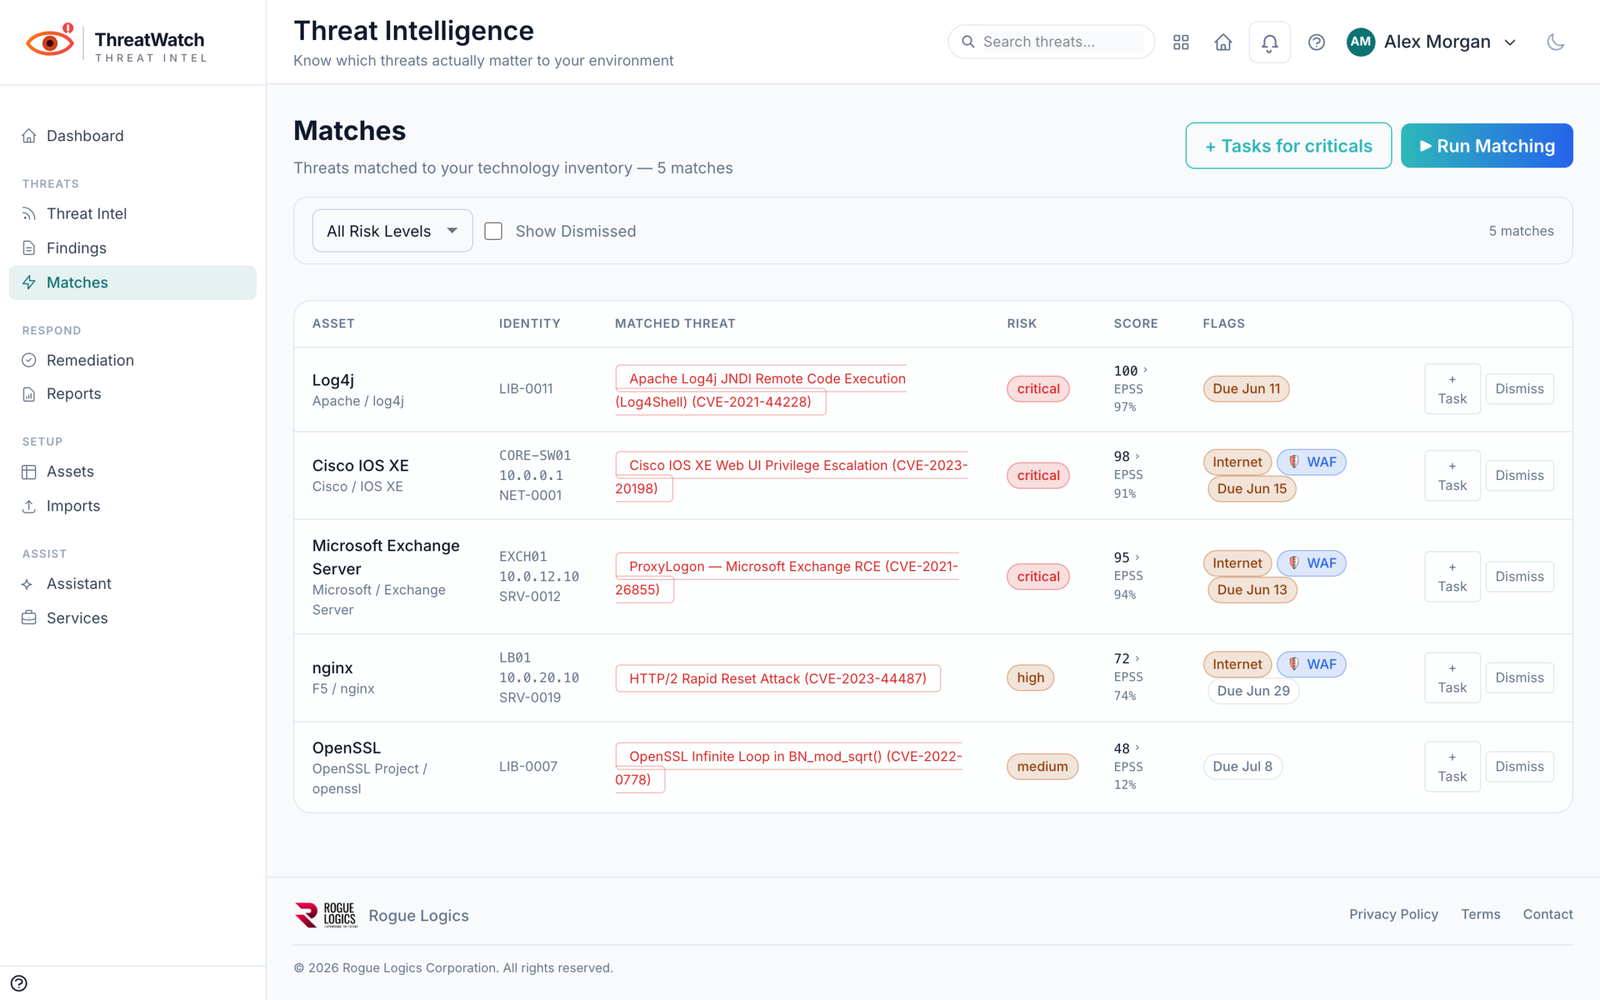
Task: Dismiss the OpenSSL match
Action: click(x=1519, y=767)
